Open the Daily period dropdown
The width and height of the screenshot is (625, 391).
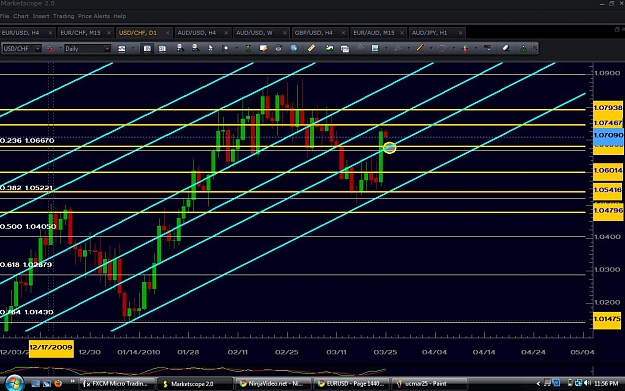(x=107, y=49)
